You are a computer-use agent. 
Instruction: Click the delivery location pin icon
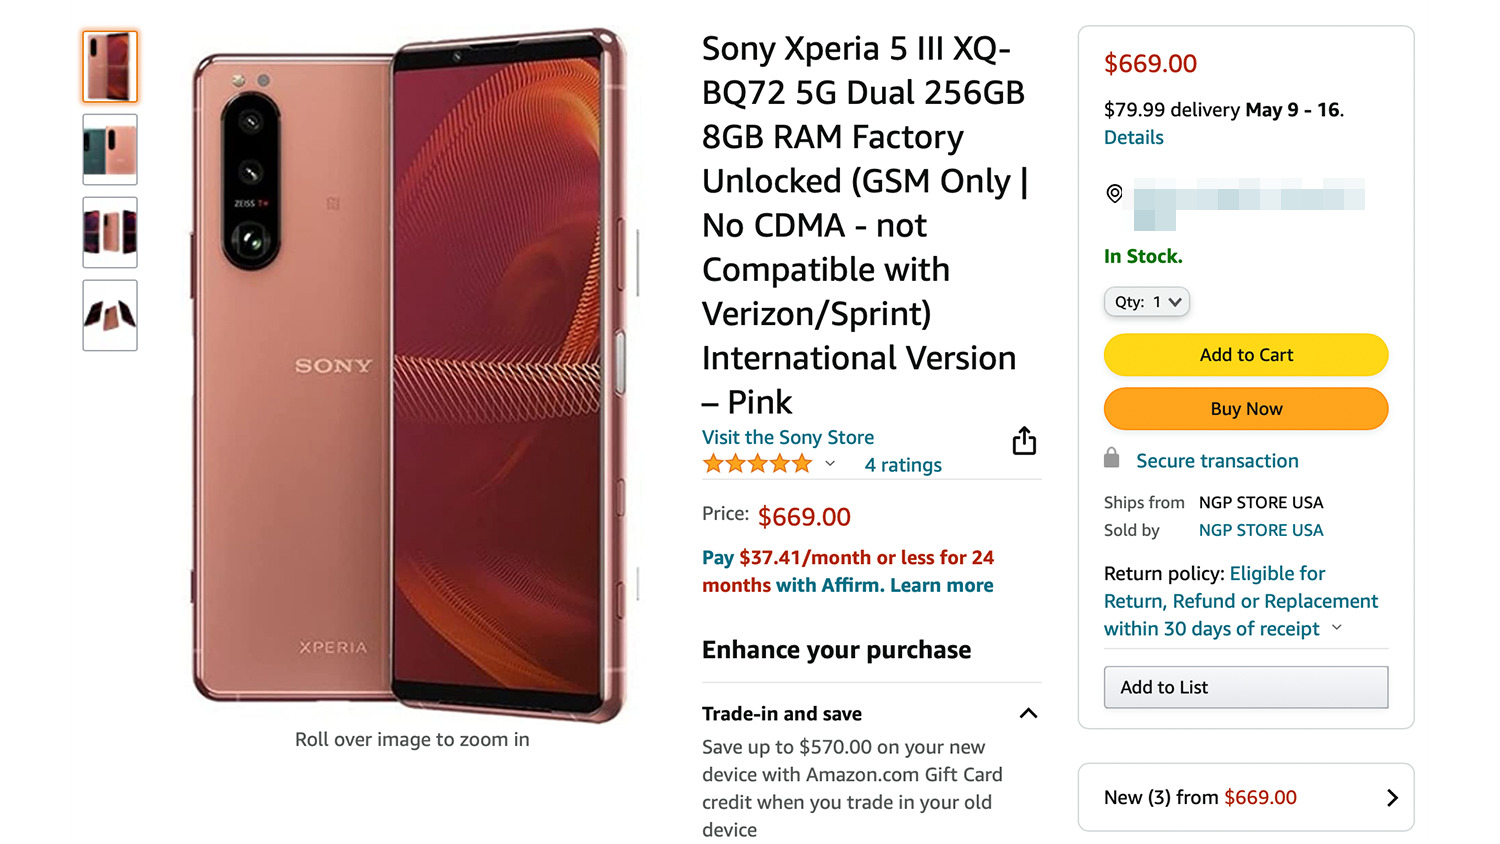tap(1114, 193)
